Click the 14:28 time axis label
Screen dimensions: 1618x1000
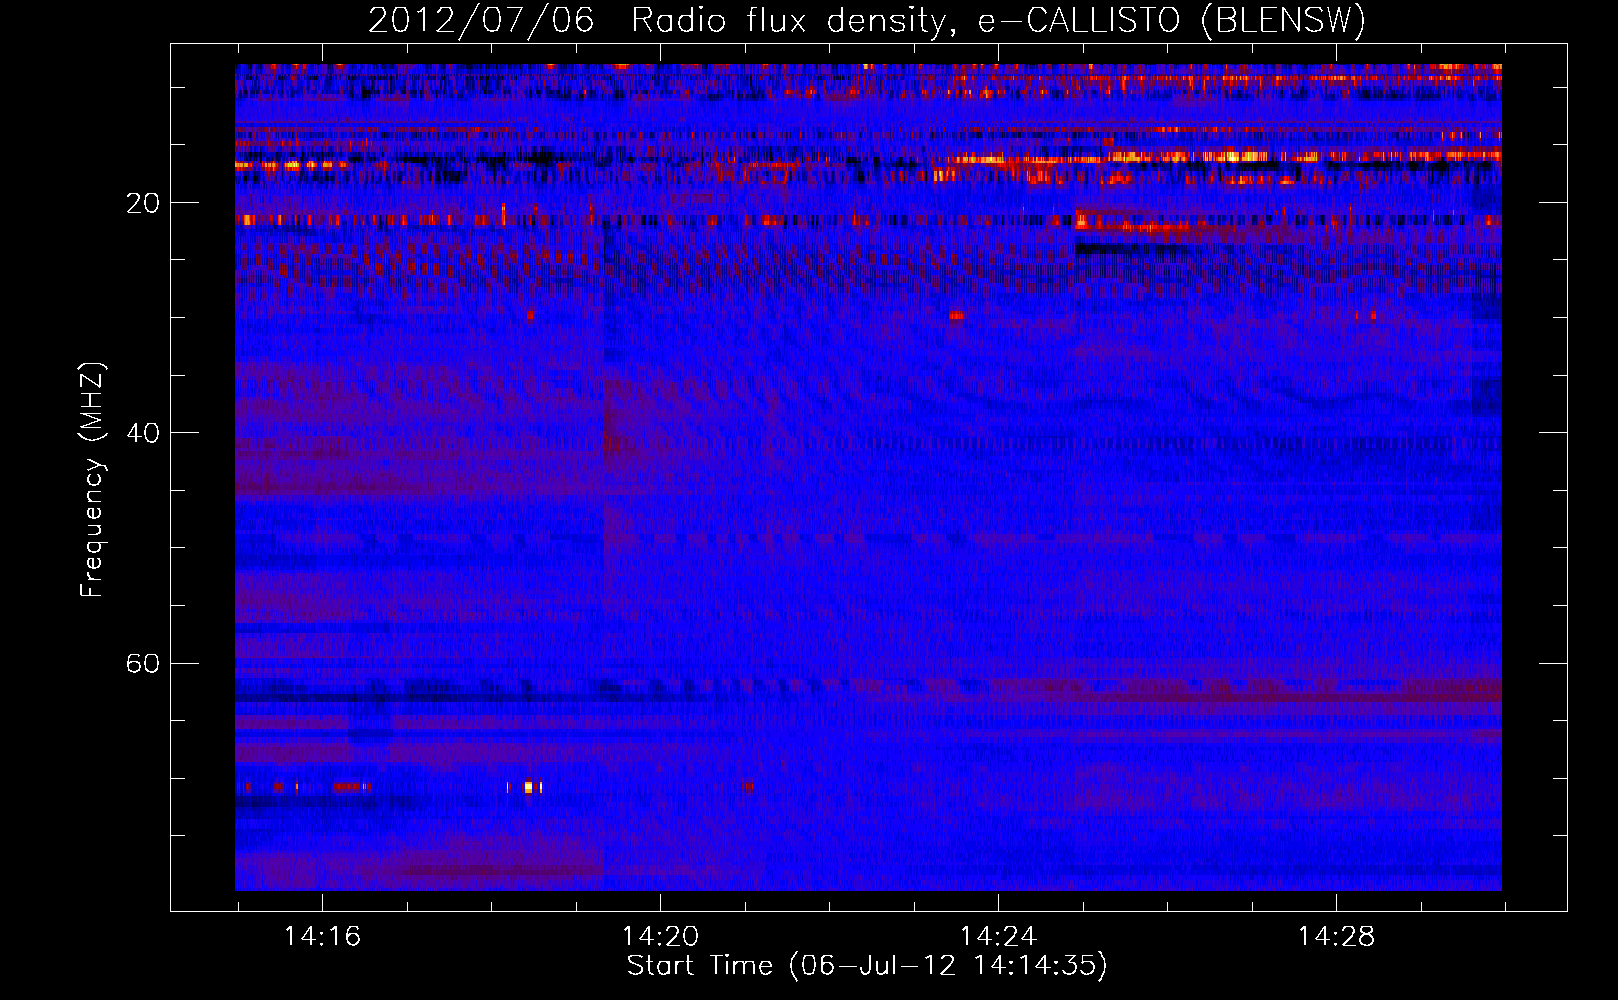click(1336, 937)
